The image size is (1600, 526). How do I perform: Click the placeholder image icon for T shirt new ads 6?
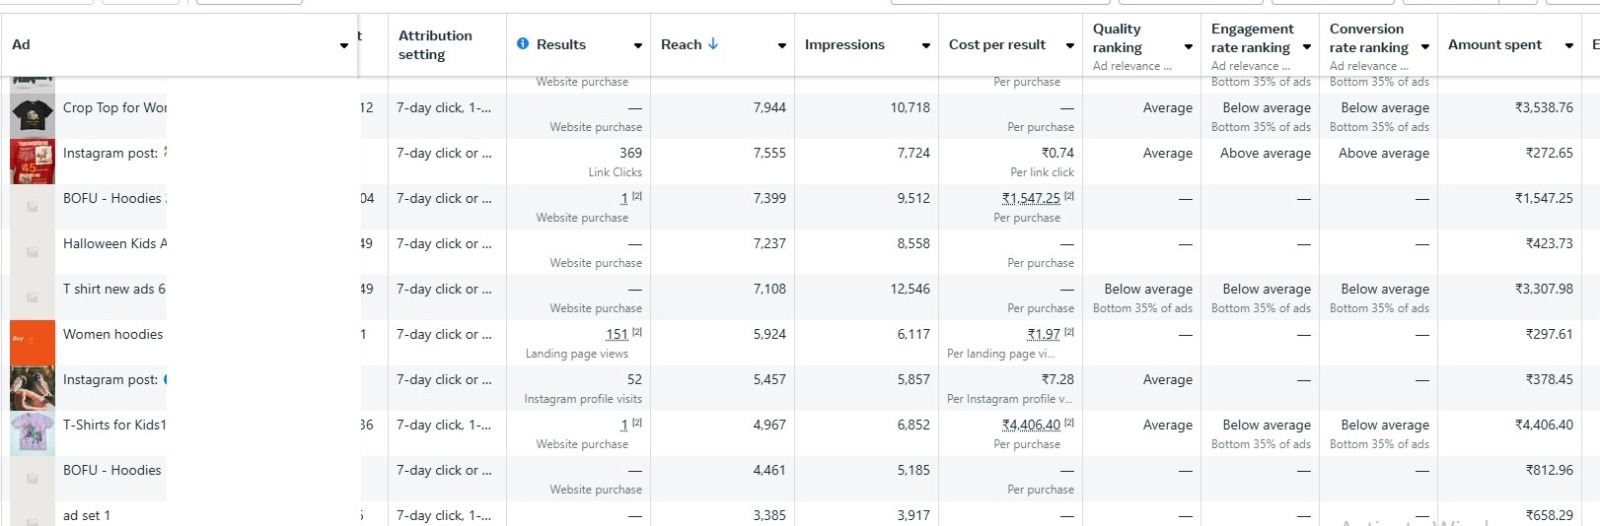click(32, 297)
